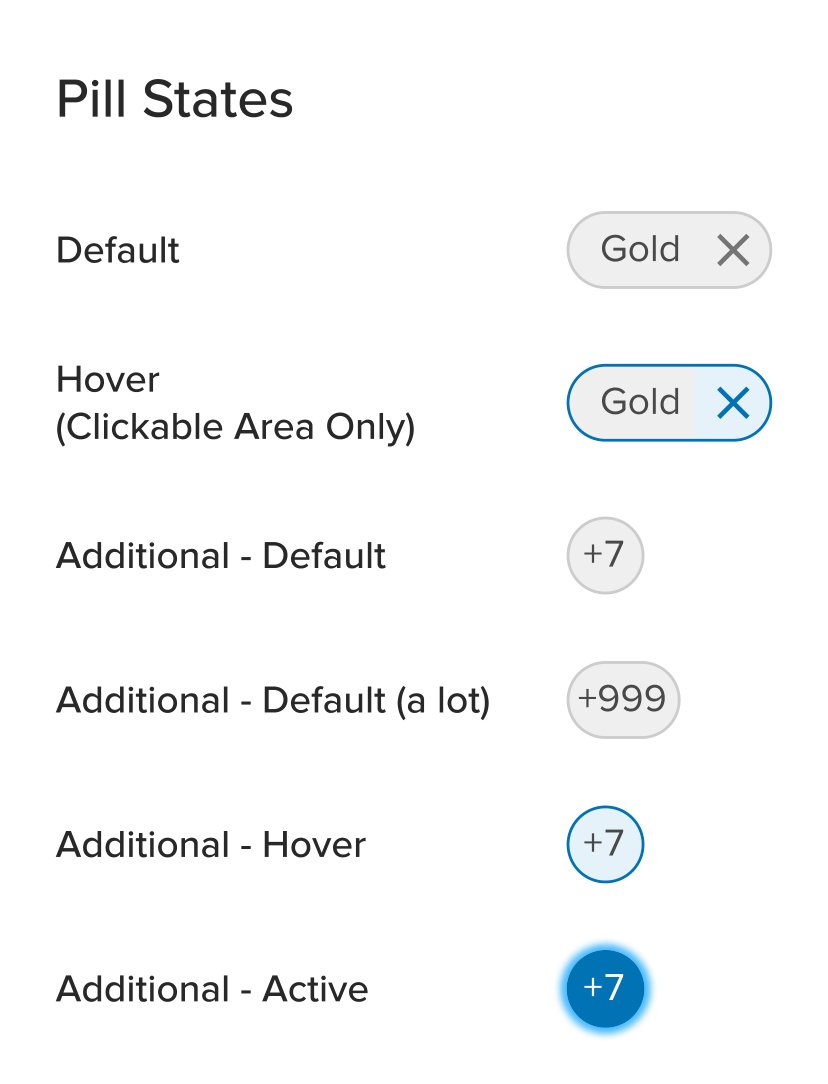Image resolution: width=828 pixels, height=1084 pixels.
Task: Click the word Pill in the heading
Action: tap(91, 100)
